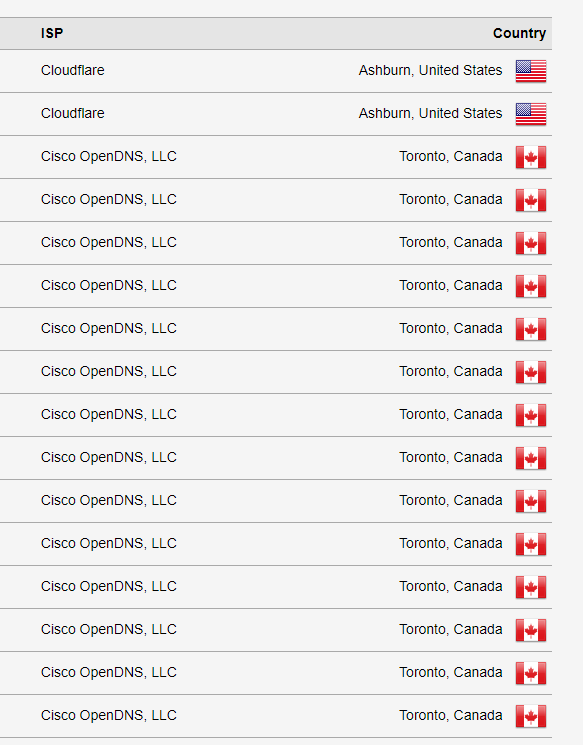Click Canadian flag in the last table row
The height and width of the screenshot is (745, 583).
click(x=531, y=716)
